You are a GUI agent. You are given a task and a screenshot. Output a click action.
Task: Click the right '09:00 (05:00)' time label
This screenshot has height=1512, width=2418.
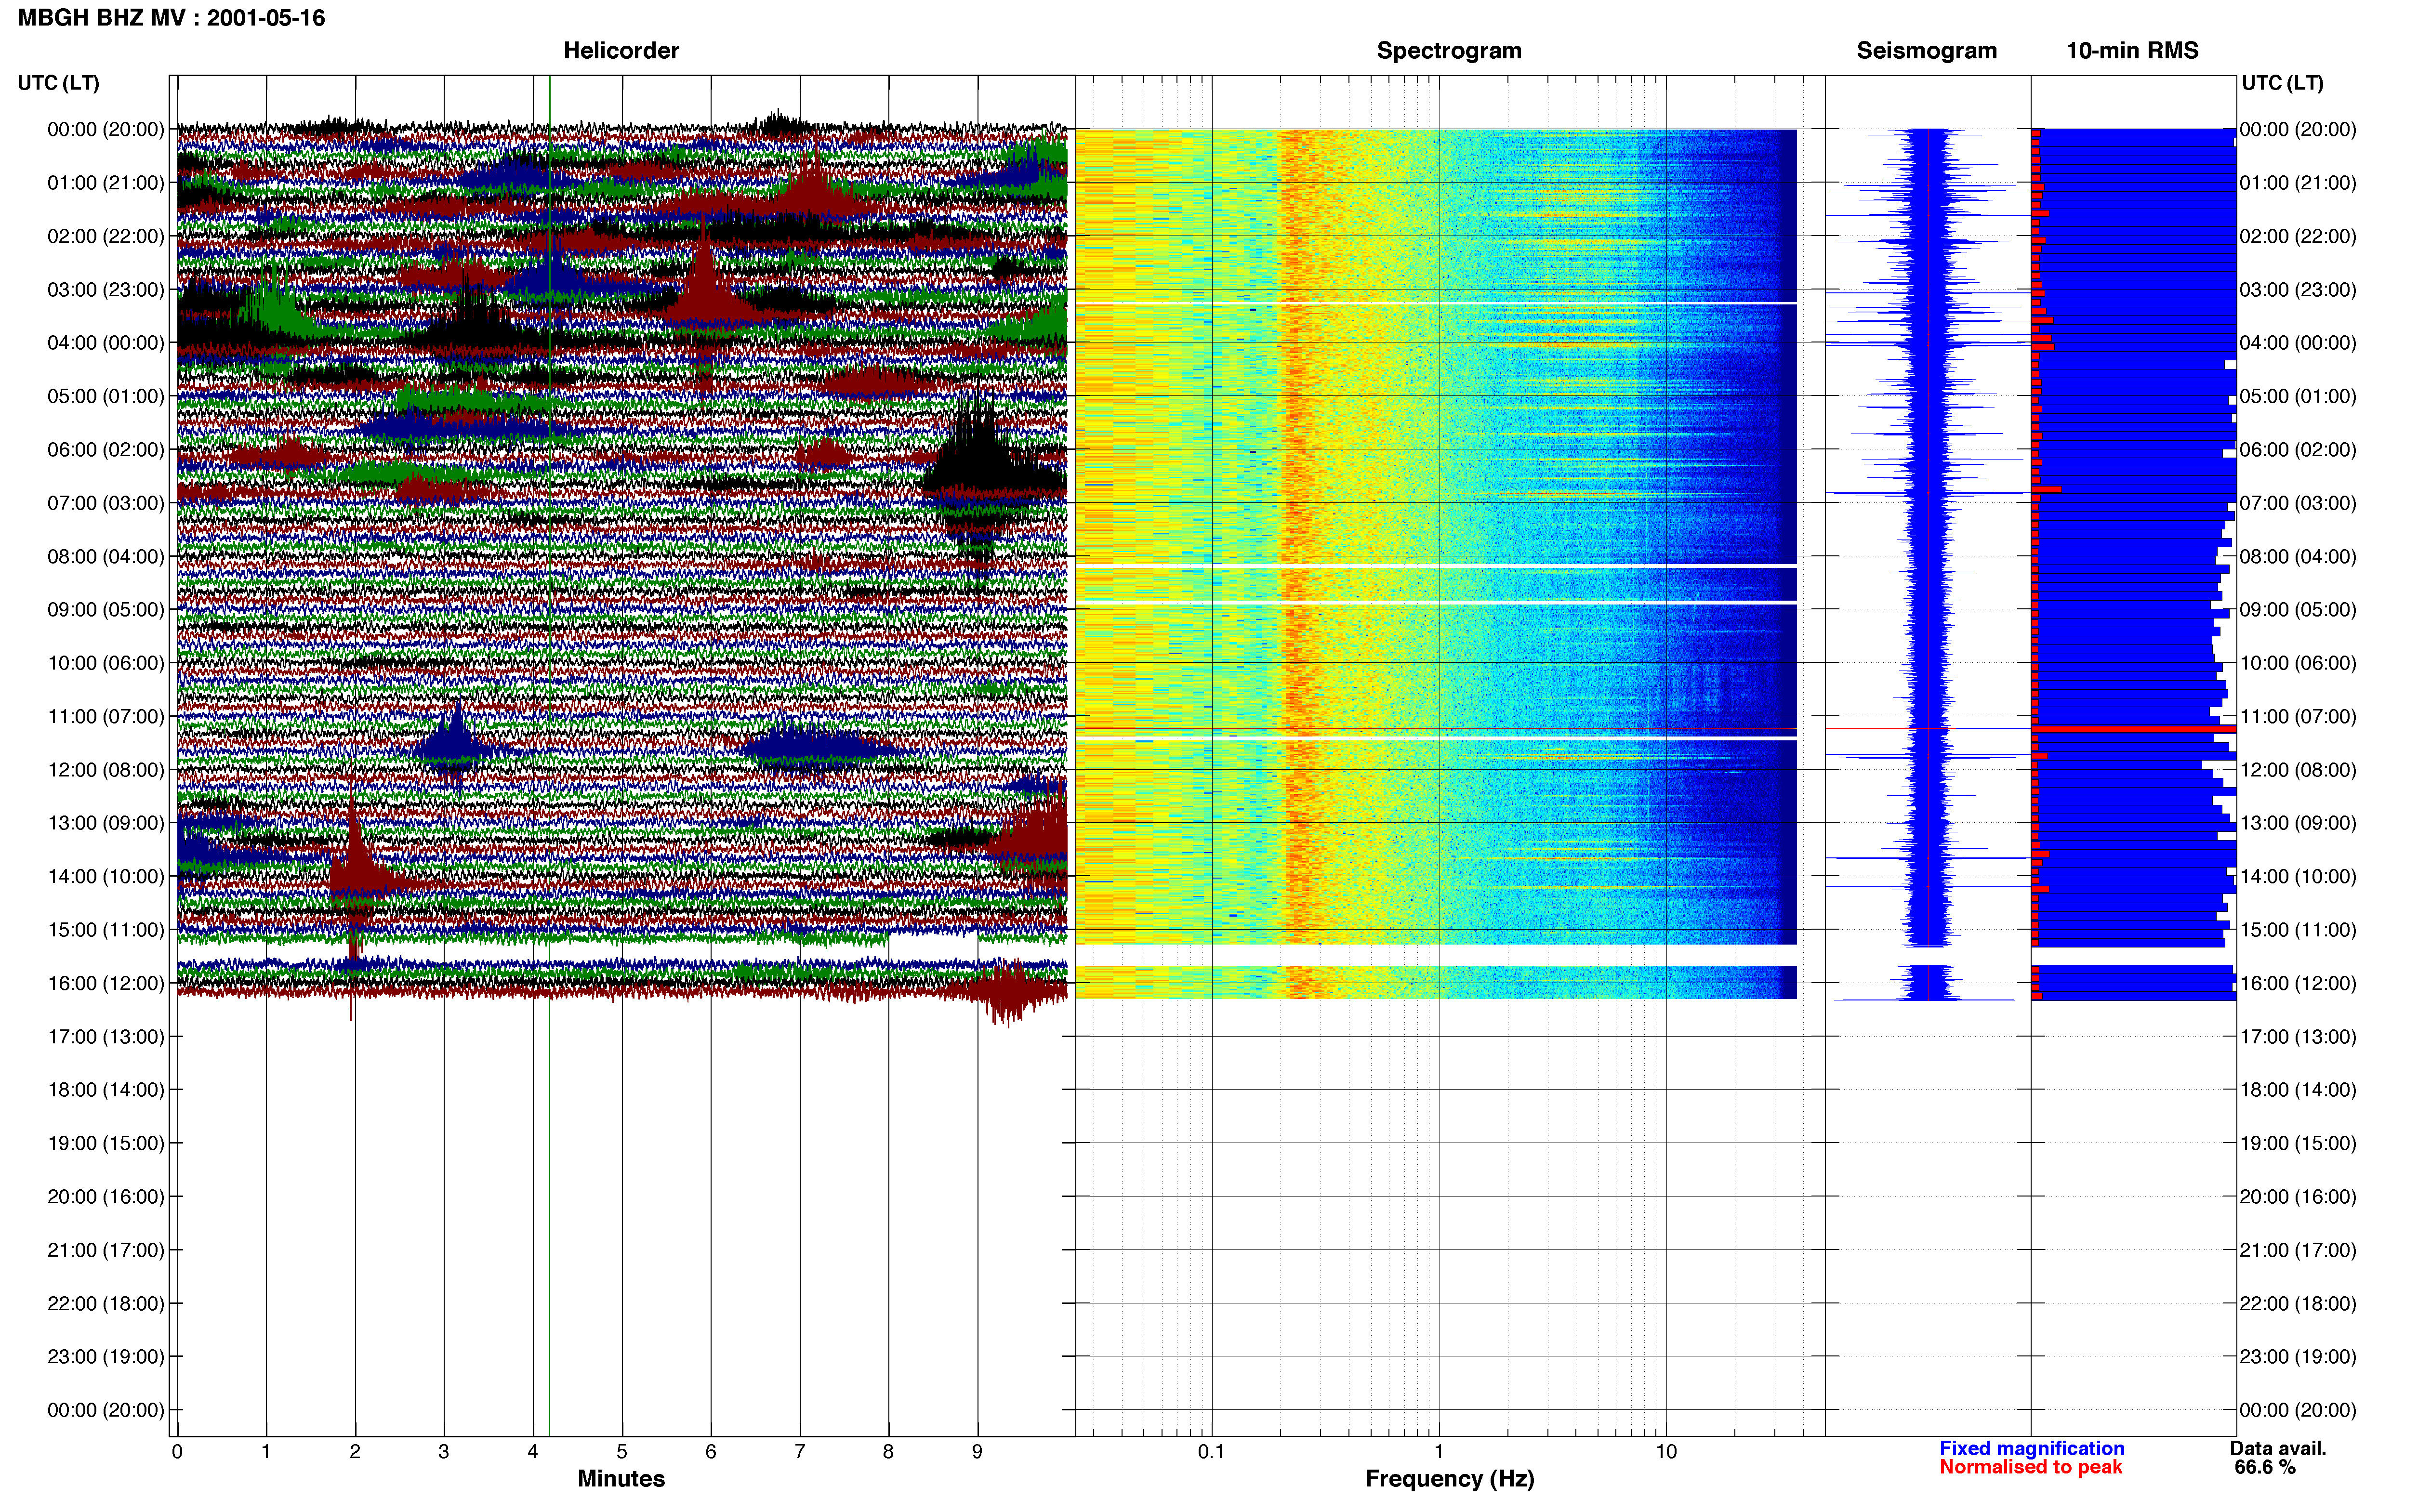point(2298,610)
